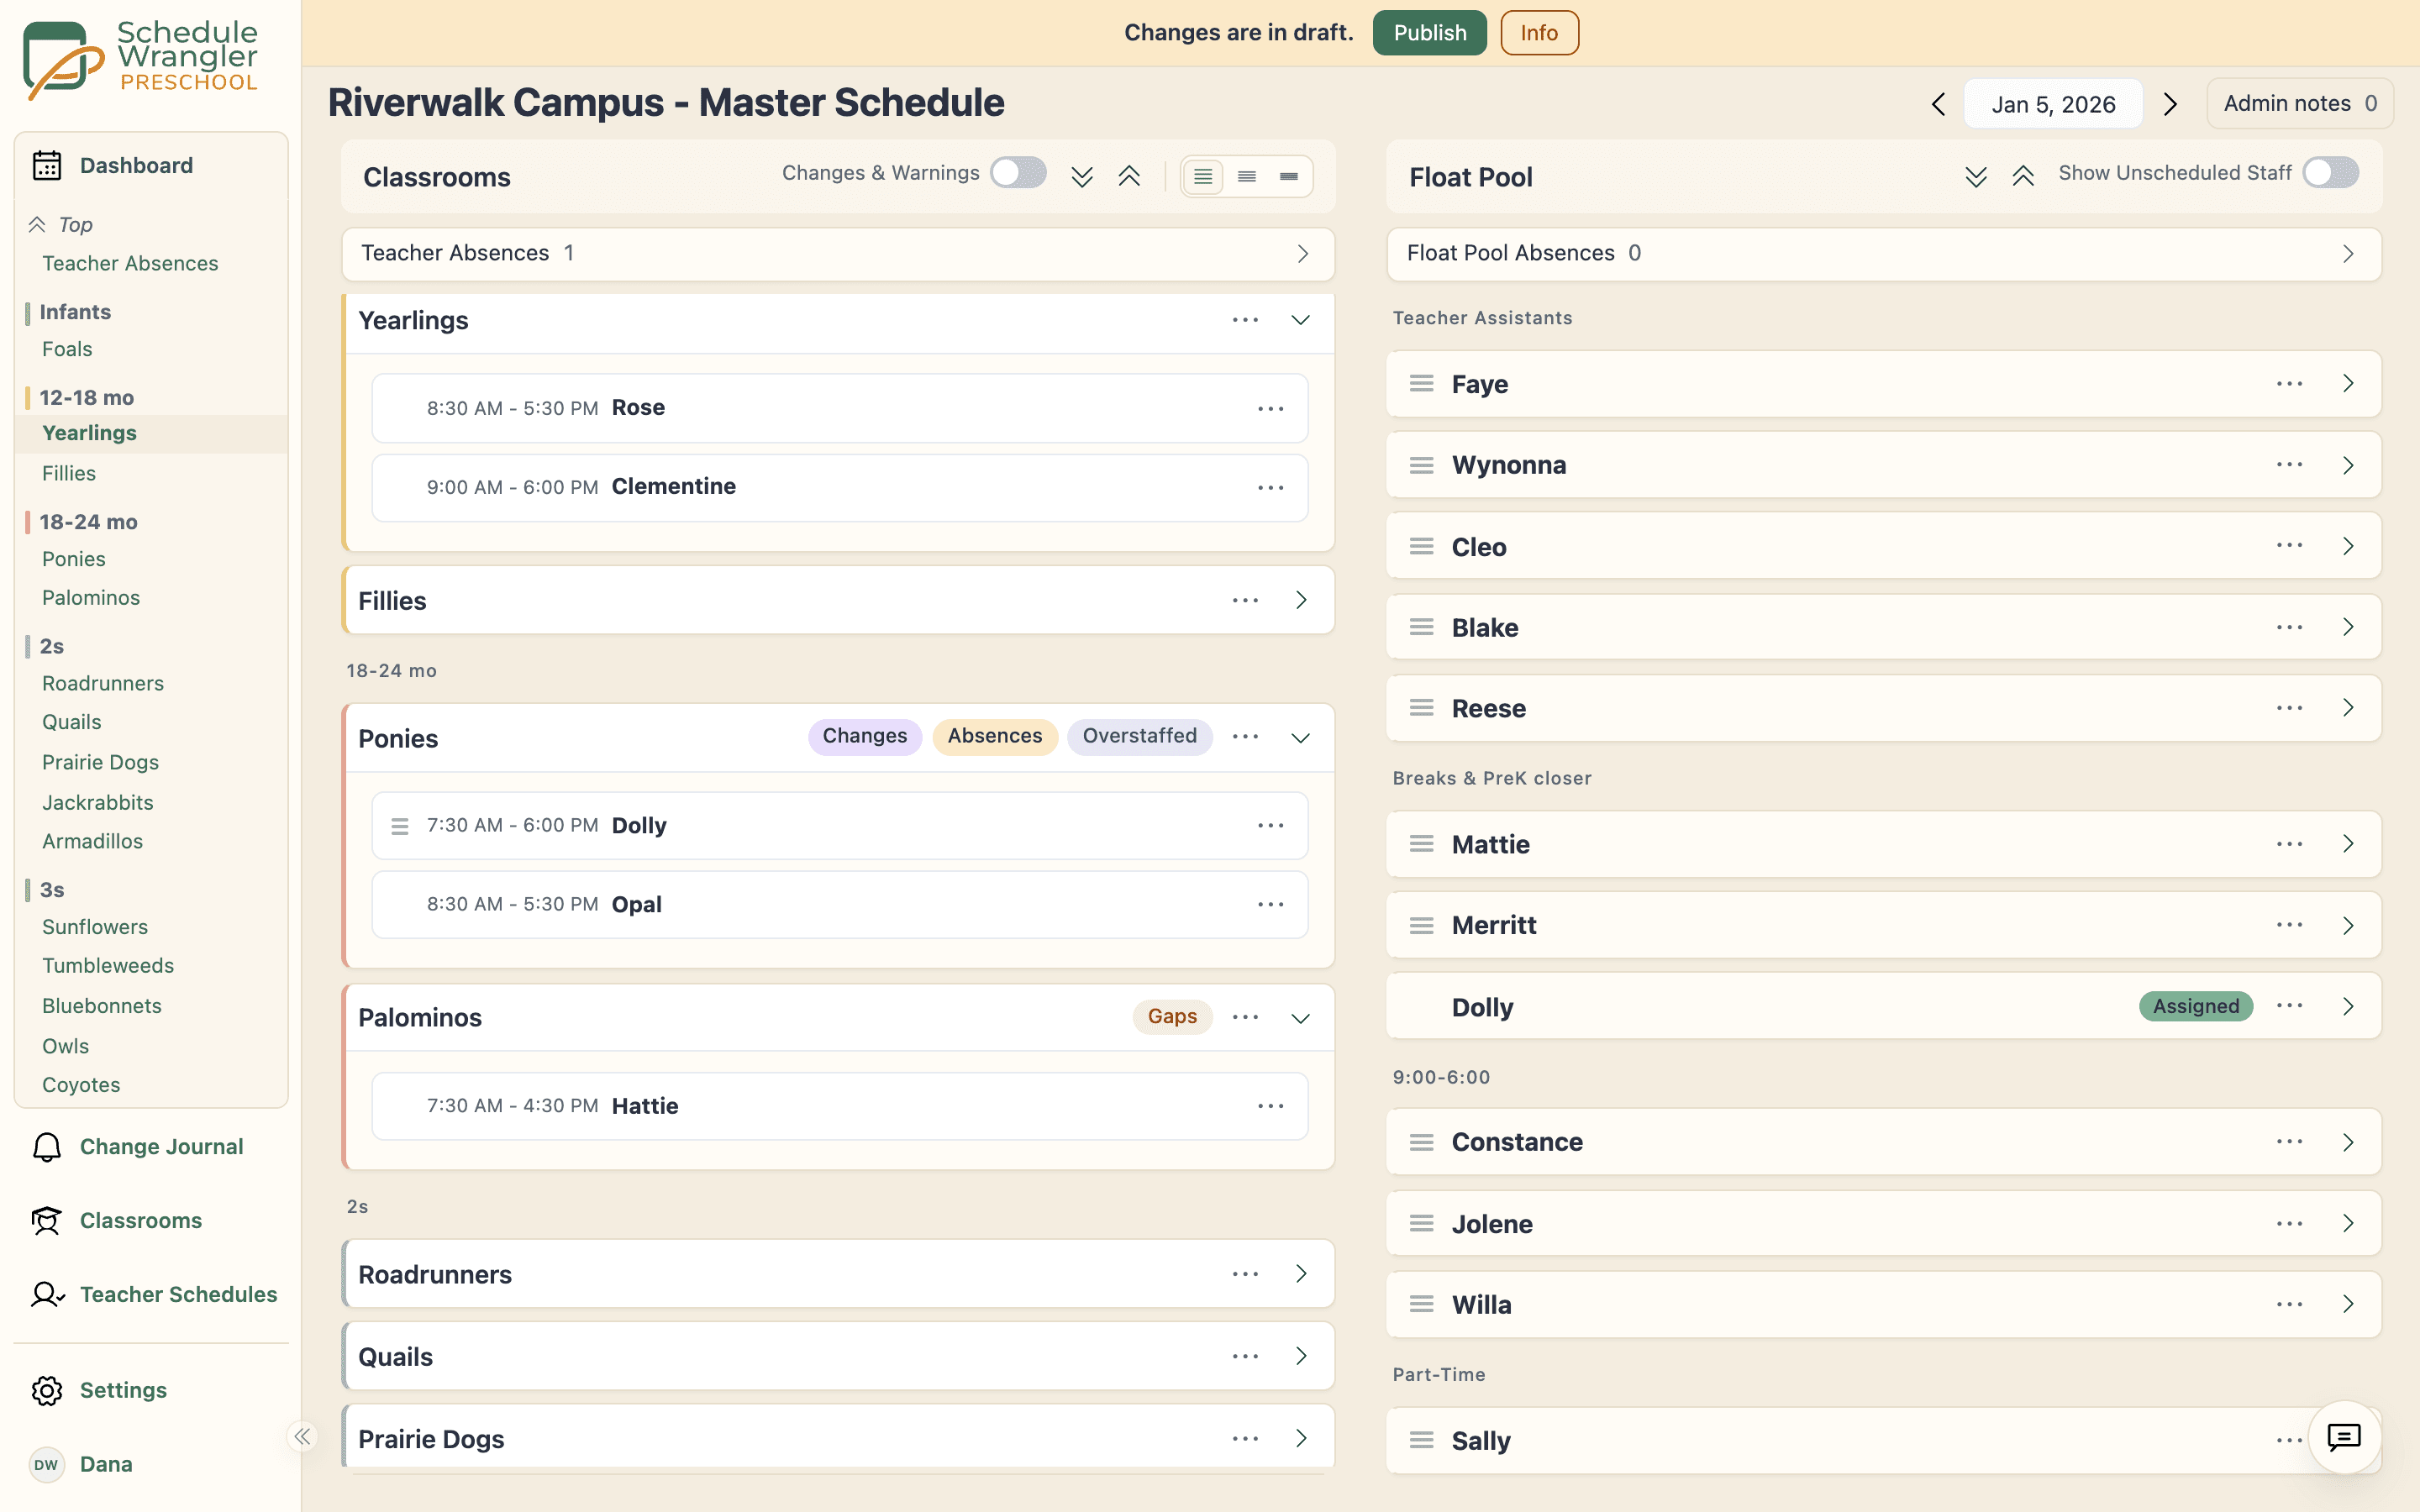
Task: Expand the Roadrunners classroom chevron
Action: click(x=1300, y=1274)
